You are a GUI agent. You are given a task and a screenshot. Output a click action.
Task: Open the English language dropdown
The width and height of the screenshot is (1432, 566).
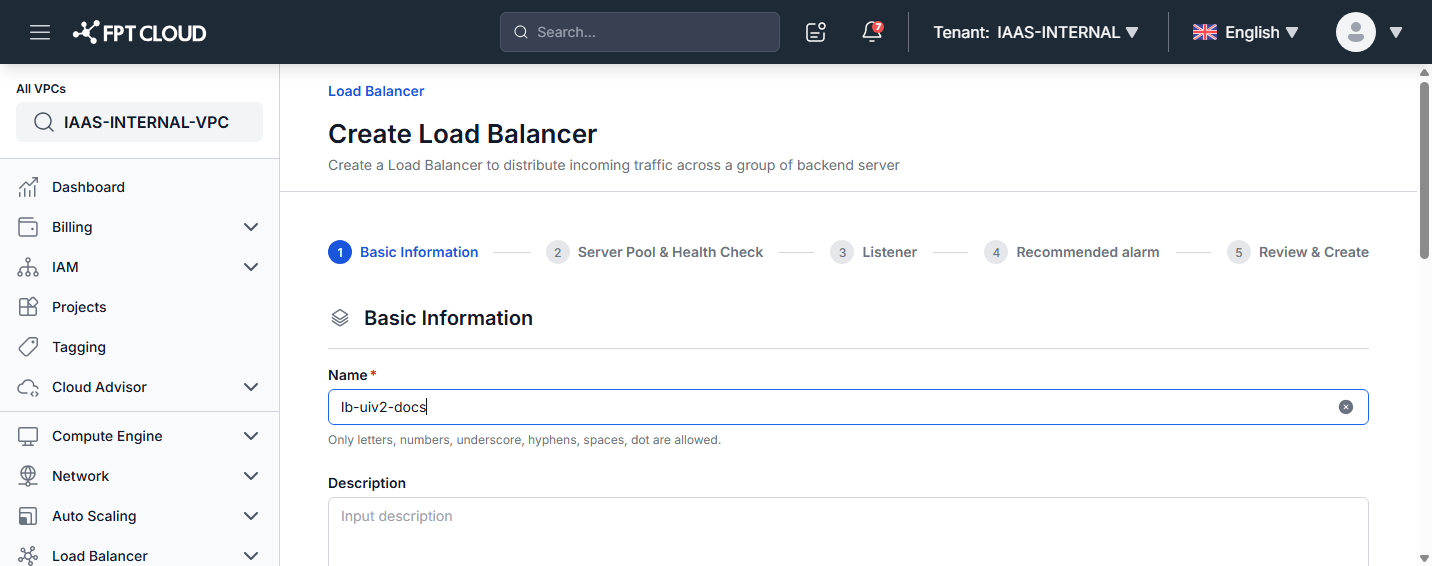click(1246, 32)
